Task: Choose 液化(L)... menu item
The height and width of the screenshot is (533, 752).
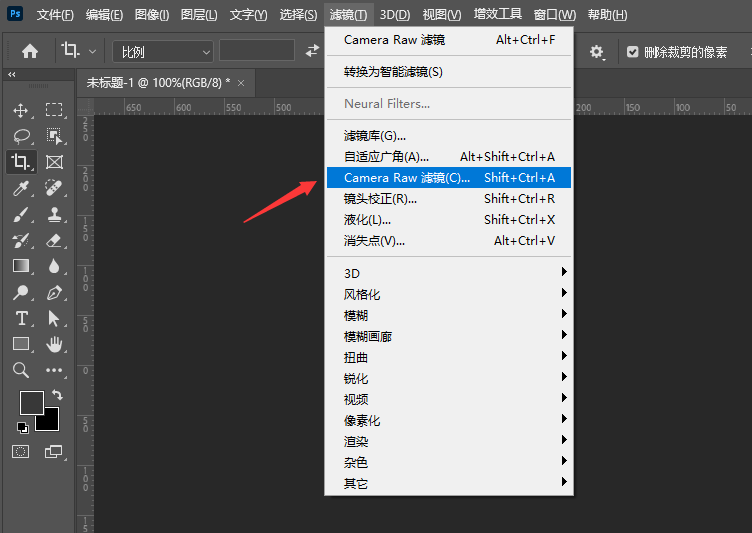Action: click(x=449, y=220)
